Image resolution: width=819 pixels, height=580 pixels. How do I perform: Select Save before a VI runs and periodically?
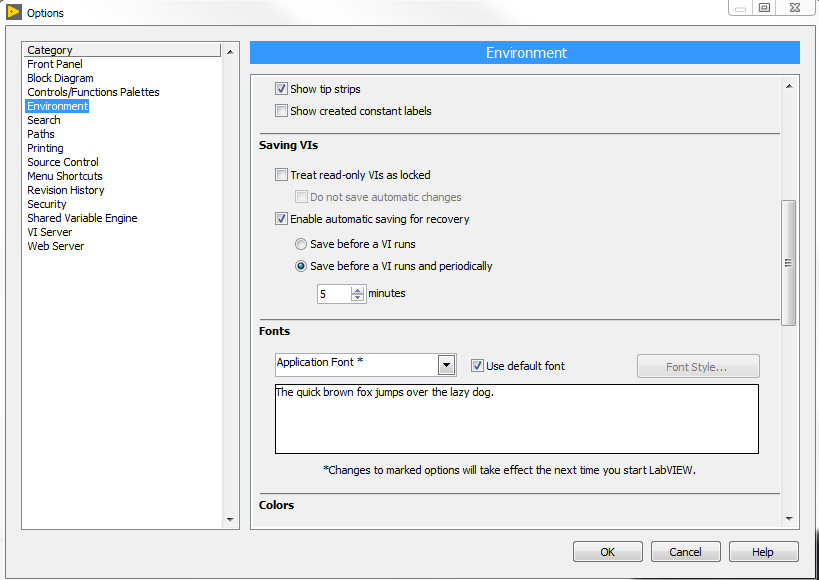(301, 266)
